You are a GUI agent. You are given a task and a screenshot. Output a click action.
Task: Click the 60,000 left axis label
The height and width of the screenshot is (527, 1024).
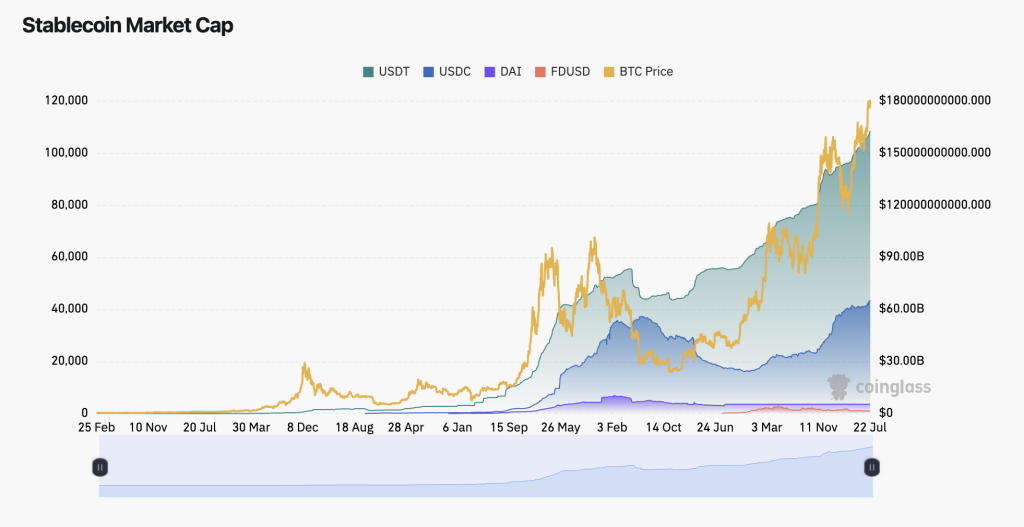click(68, 257)
